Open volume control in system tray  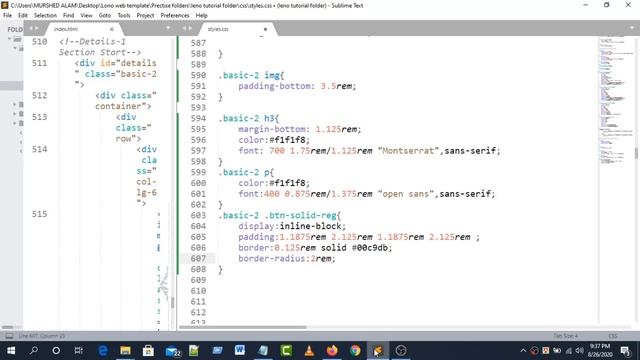[x=580, y=351]
